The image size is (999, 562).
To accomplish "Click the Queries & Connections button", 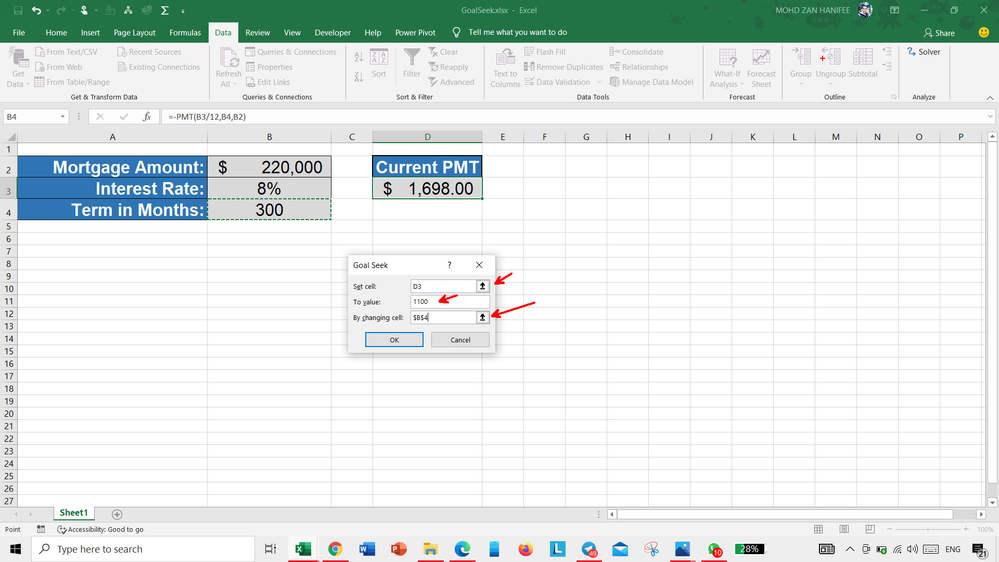I will coord(291,52).
